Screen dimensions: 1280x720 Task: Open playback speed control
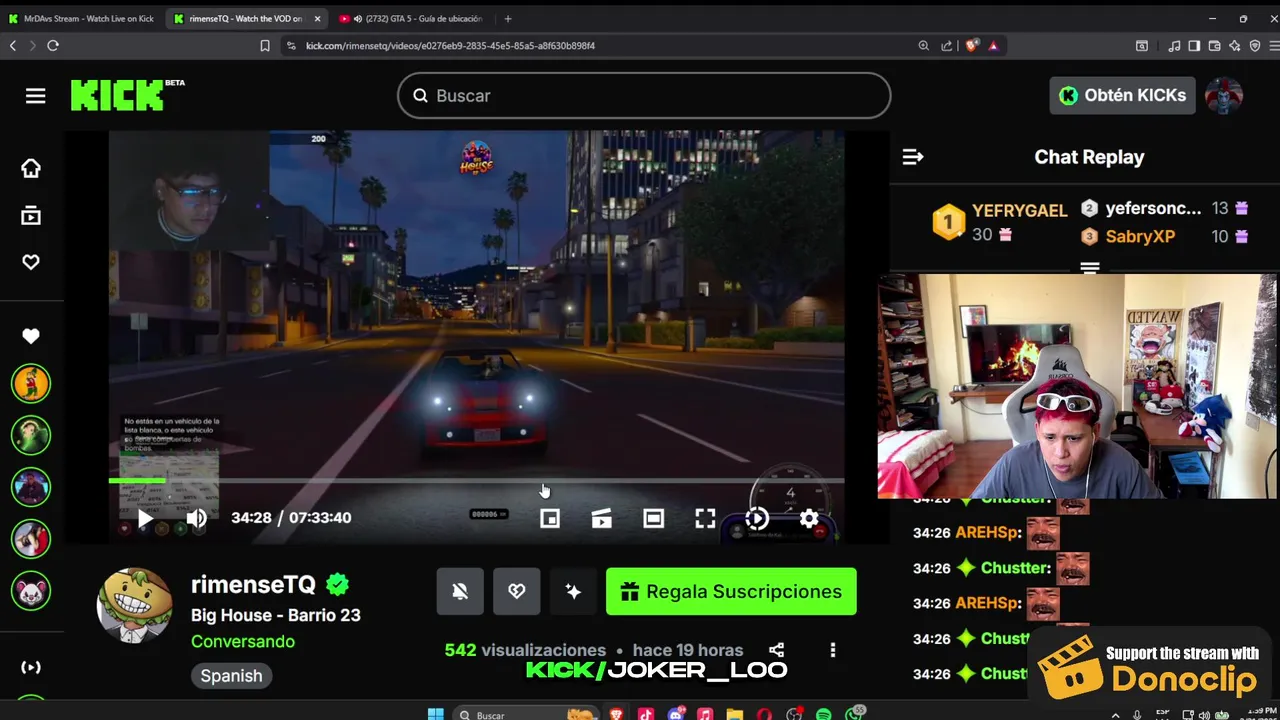757,518
